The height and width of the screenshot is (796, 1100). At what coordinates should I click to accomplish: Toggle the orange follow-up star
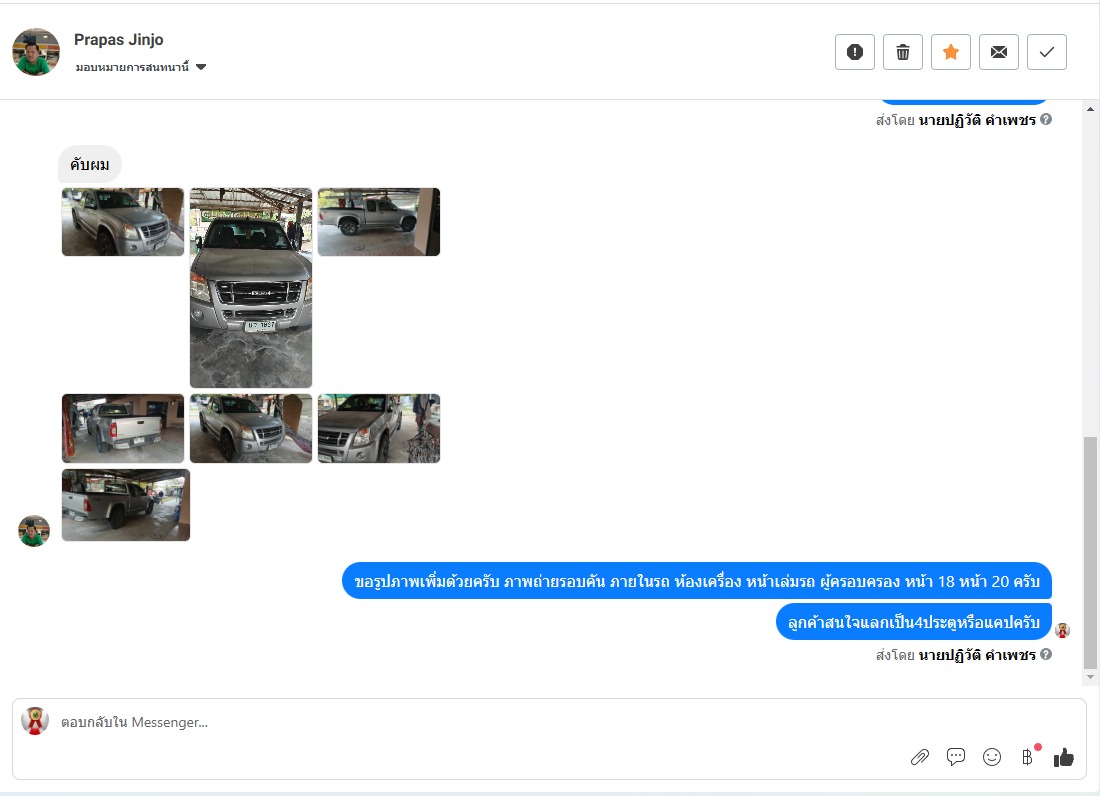pyautogui.click(x=951, y=52)
